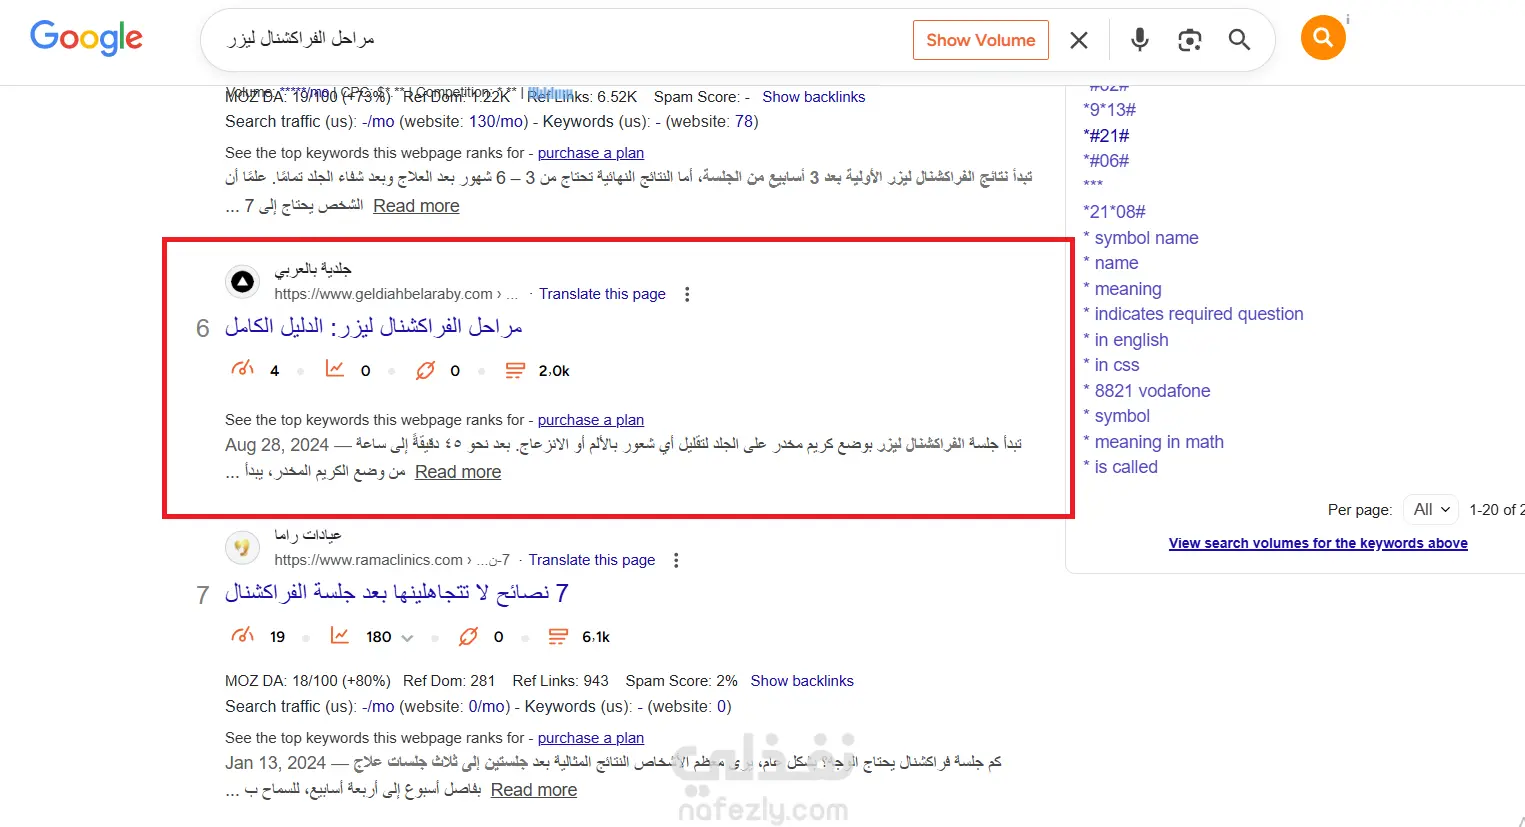
Task: Select related keyword * in english
Action: coord(1126,340)
